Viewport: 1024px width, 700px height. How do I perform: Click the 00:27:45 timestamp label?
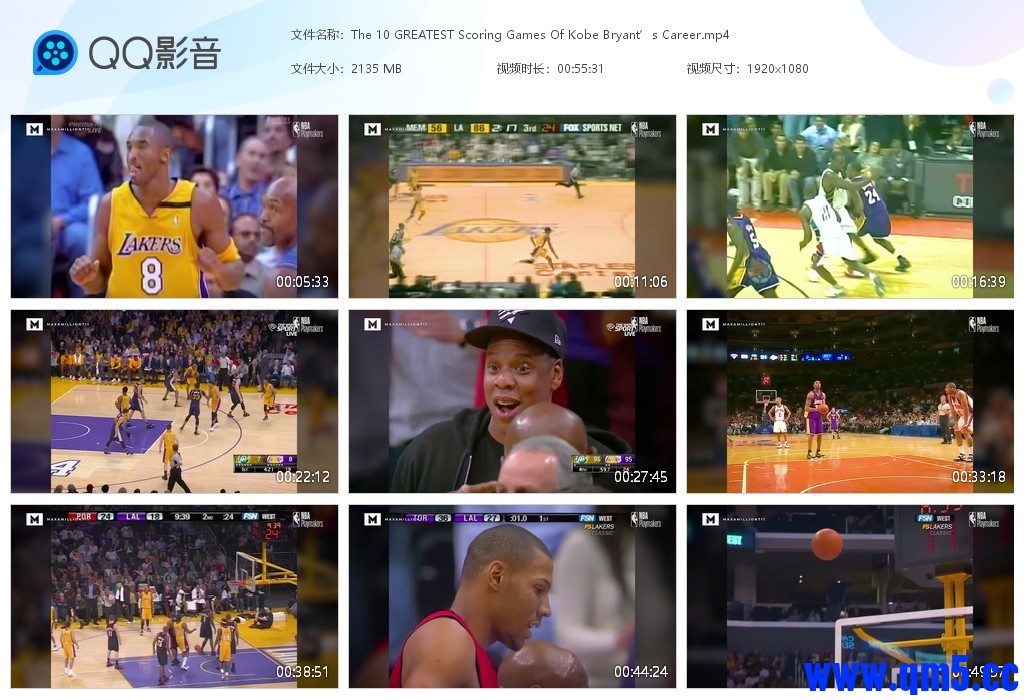(640, 477)
